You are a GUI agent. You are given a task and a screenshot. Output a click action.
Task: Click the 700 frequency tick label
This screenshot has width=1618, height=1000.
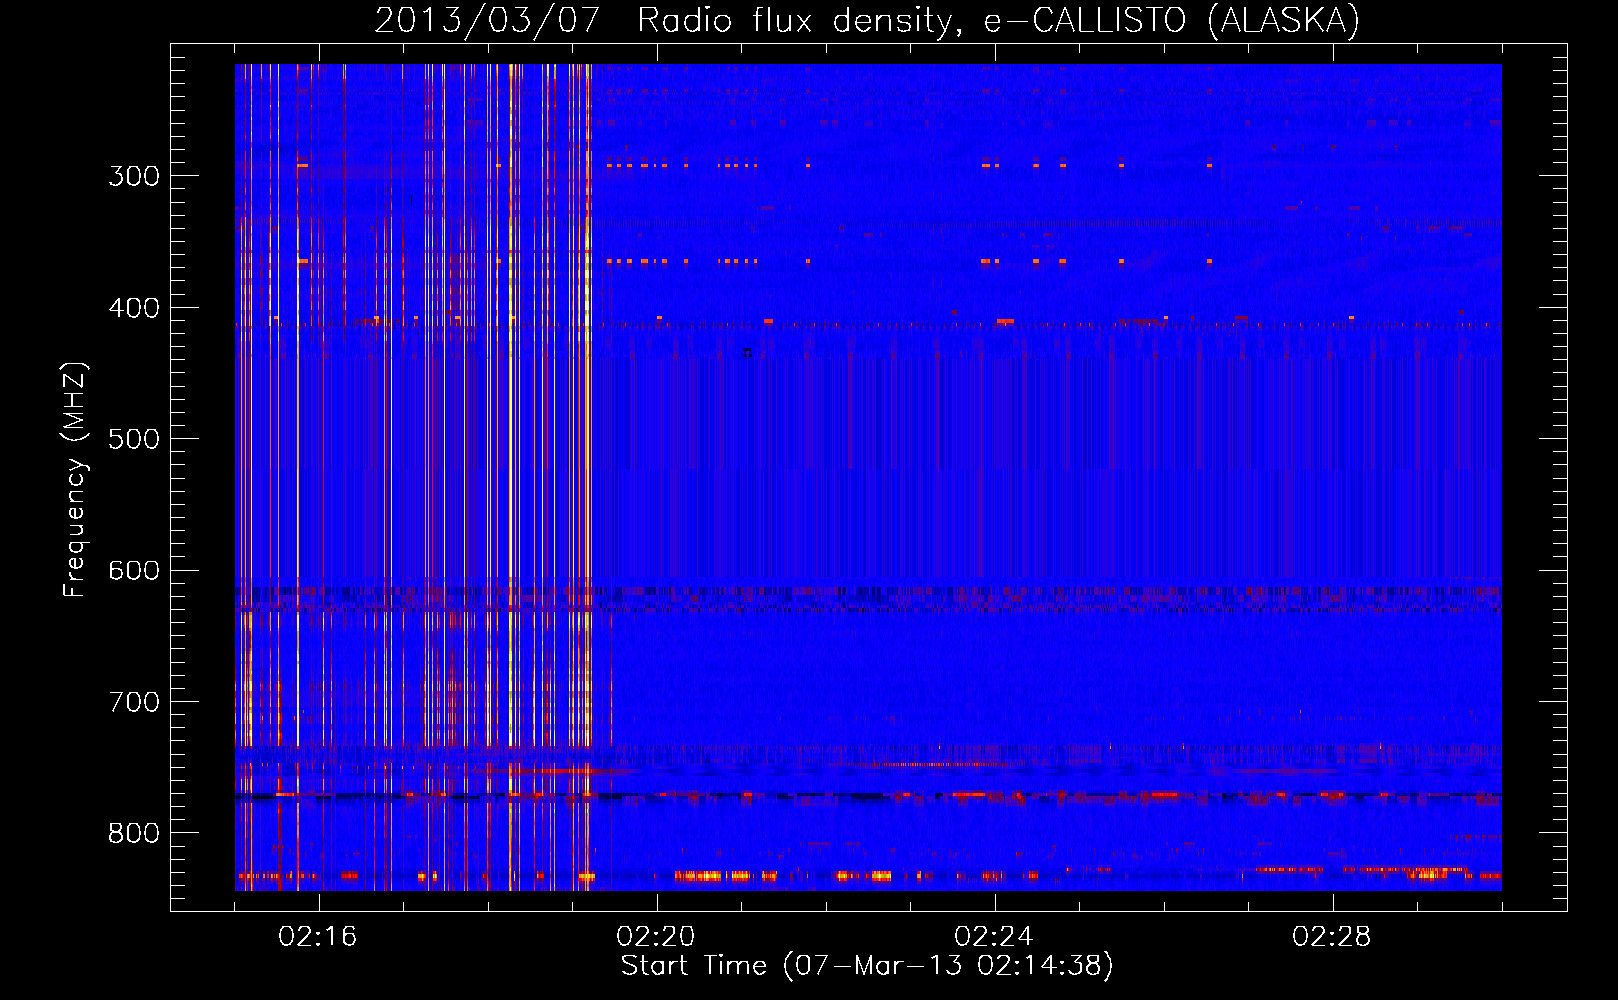134,702
